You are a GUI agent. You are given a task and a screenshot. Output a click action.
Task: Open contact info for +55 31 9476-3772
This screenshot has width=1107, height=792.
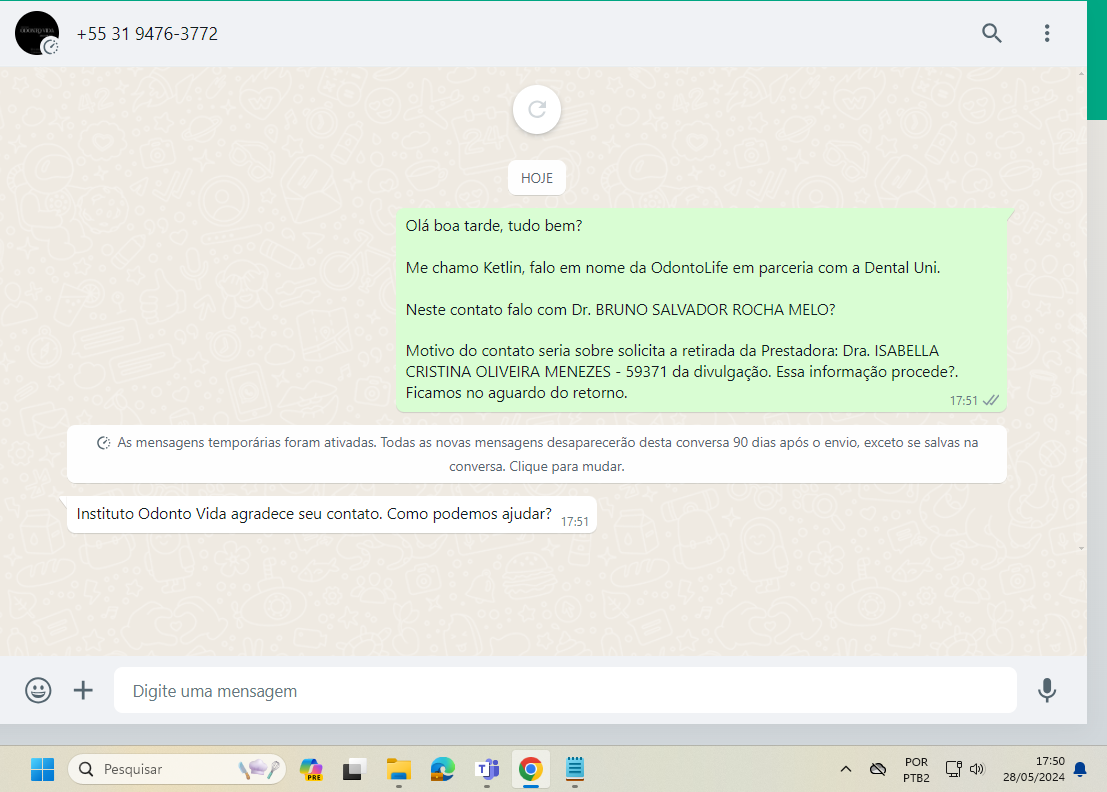147,34
